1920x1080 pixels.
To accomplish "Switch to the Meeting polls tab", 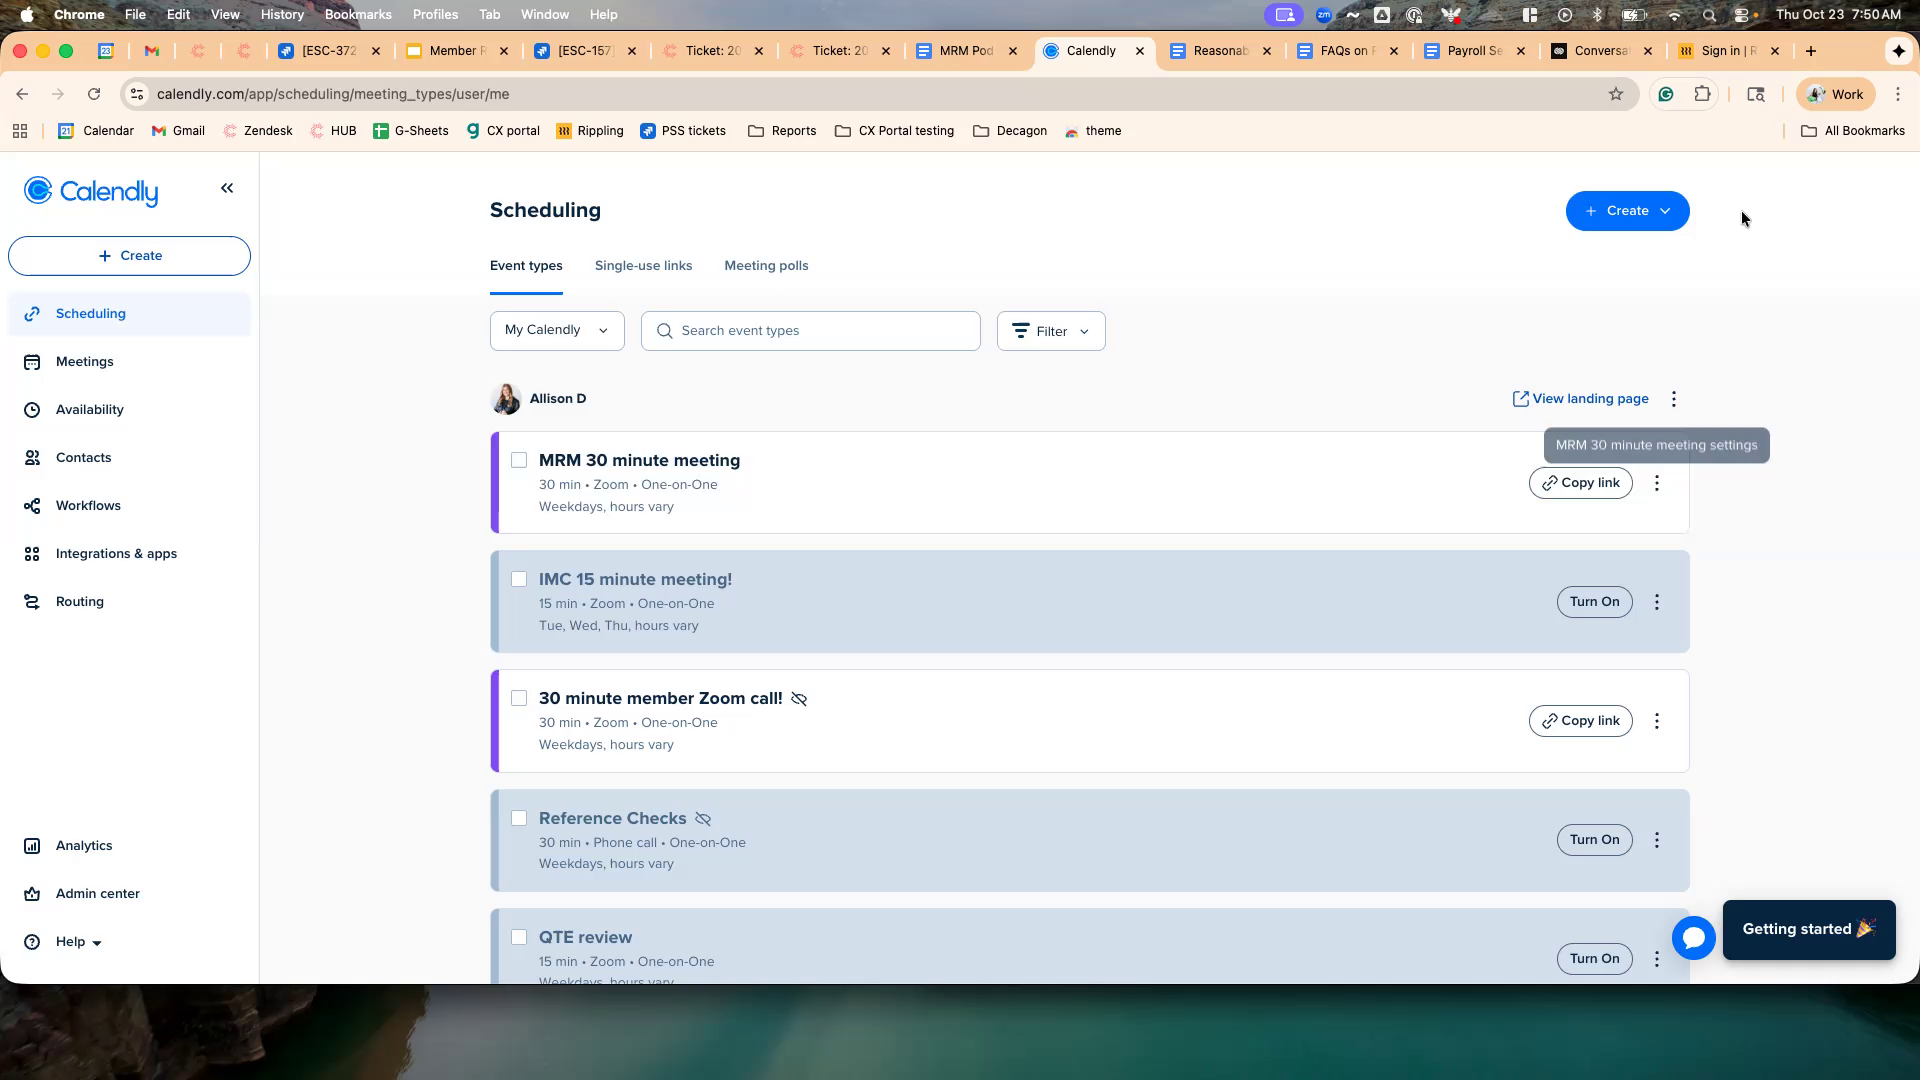I will (x=766, y=266).
